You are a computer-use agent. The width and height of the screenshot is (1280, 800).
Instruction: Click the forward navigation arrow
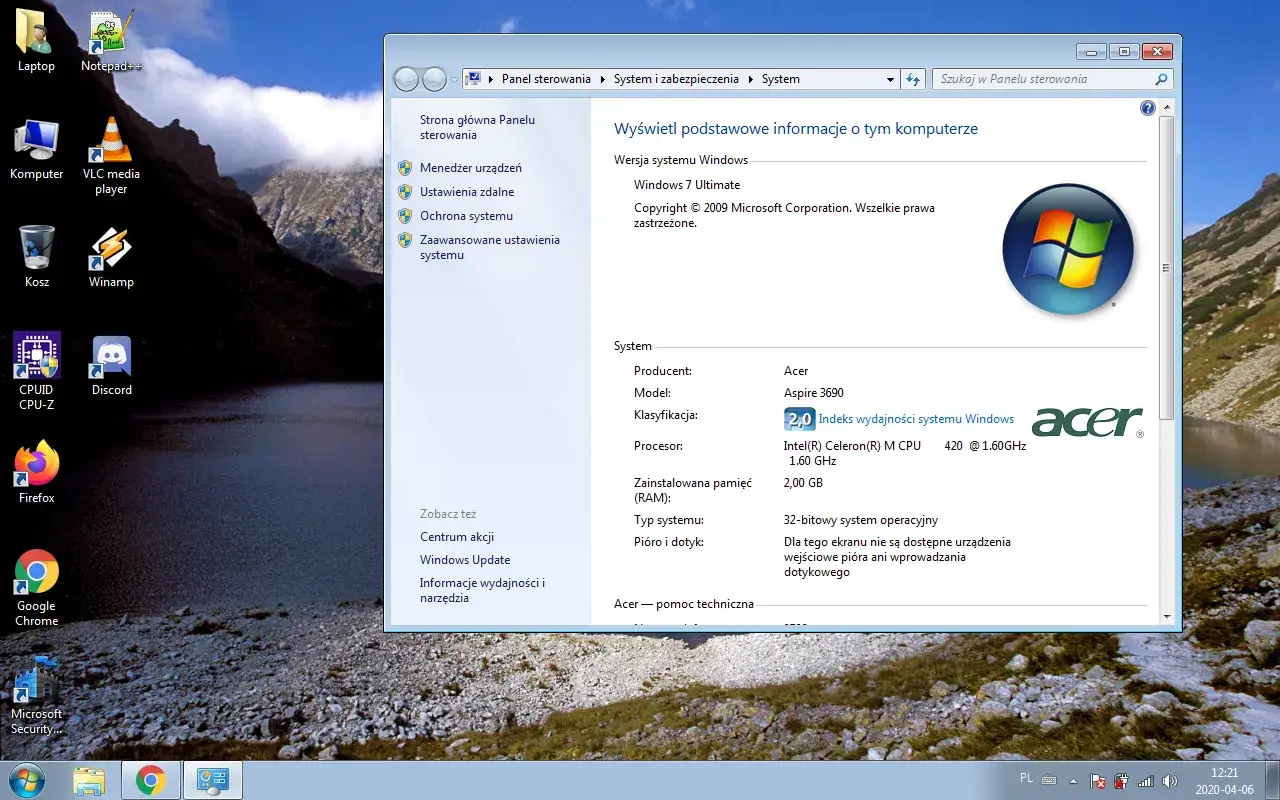pos(434,79)
